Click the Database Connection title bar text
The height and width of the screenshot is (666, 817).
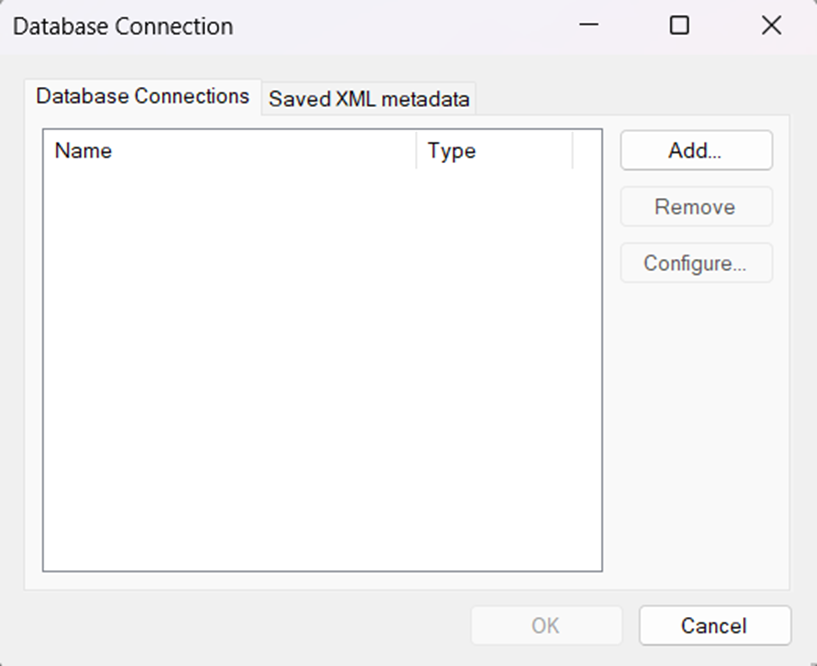[123, 26]
